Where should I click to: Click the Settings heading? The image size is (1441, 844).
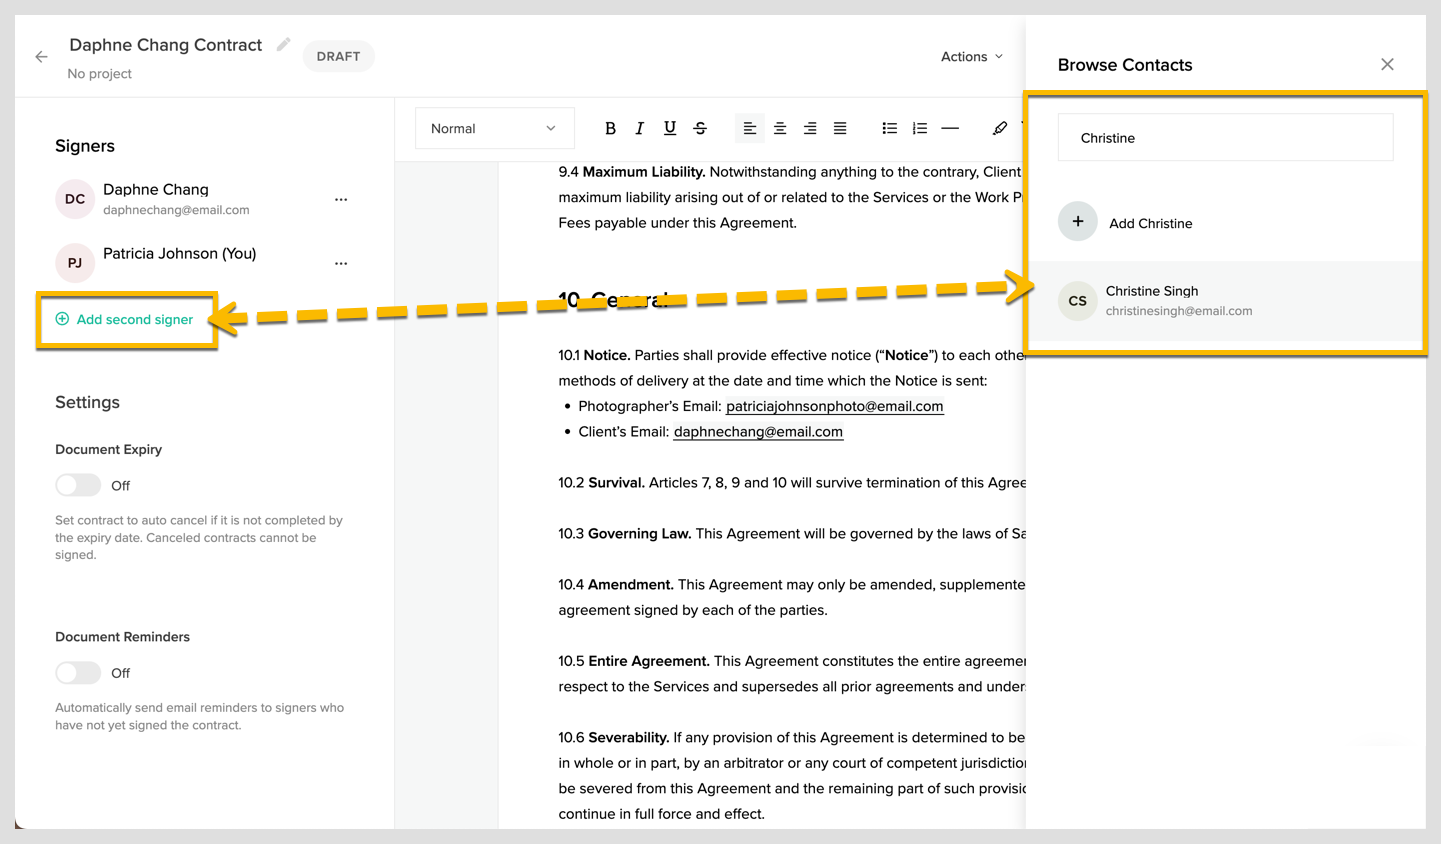click(x=87, y=402)
